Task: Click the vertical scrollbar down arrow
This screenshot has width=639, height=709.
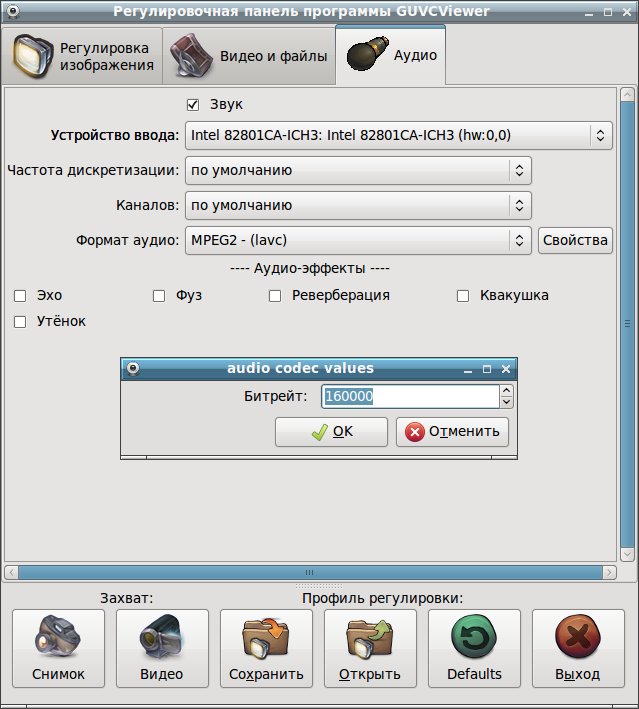Action: [x=627, y=554]
